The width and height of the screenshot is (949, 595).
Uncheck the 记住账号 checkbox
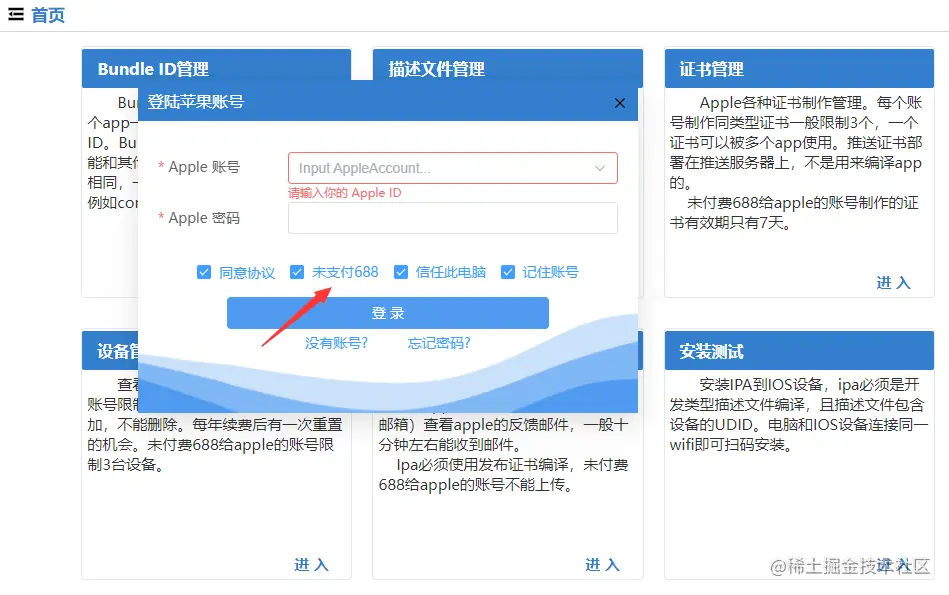coord(508,272)
